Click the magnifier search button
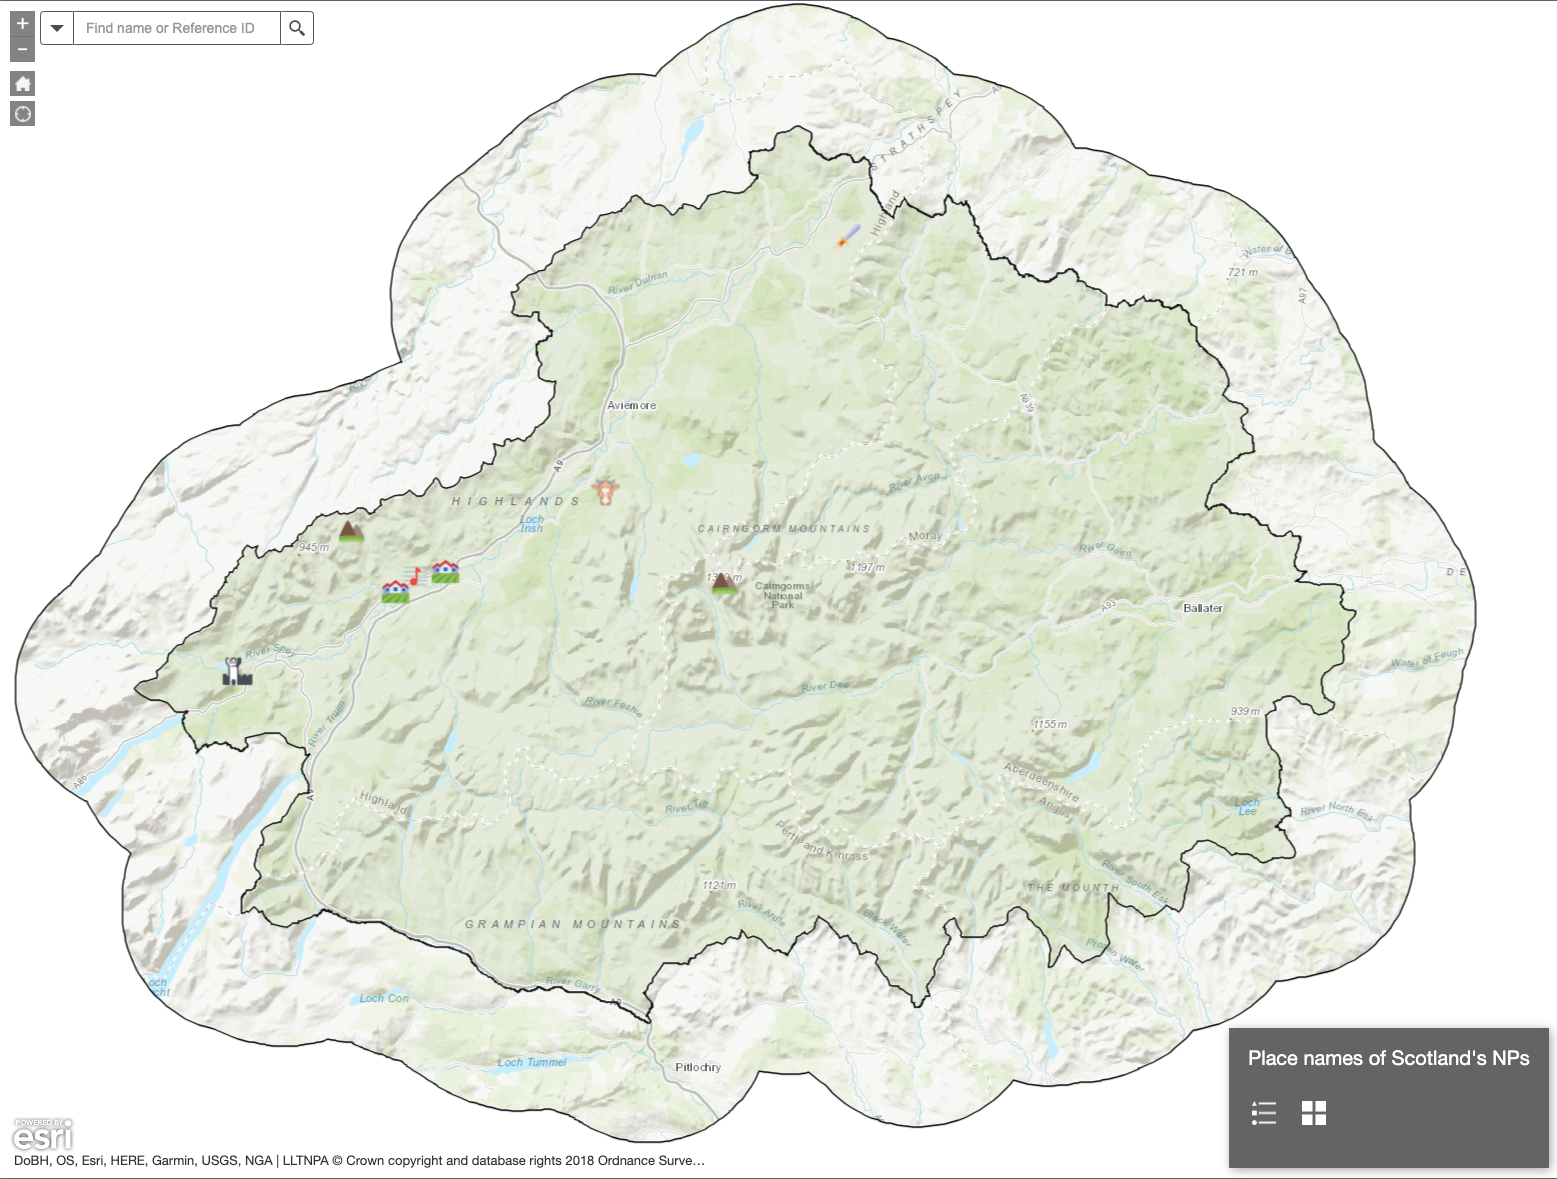Screen dimensions: 1557x1179 pos(297,28)
